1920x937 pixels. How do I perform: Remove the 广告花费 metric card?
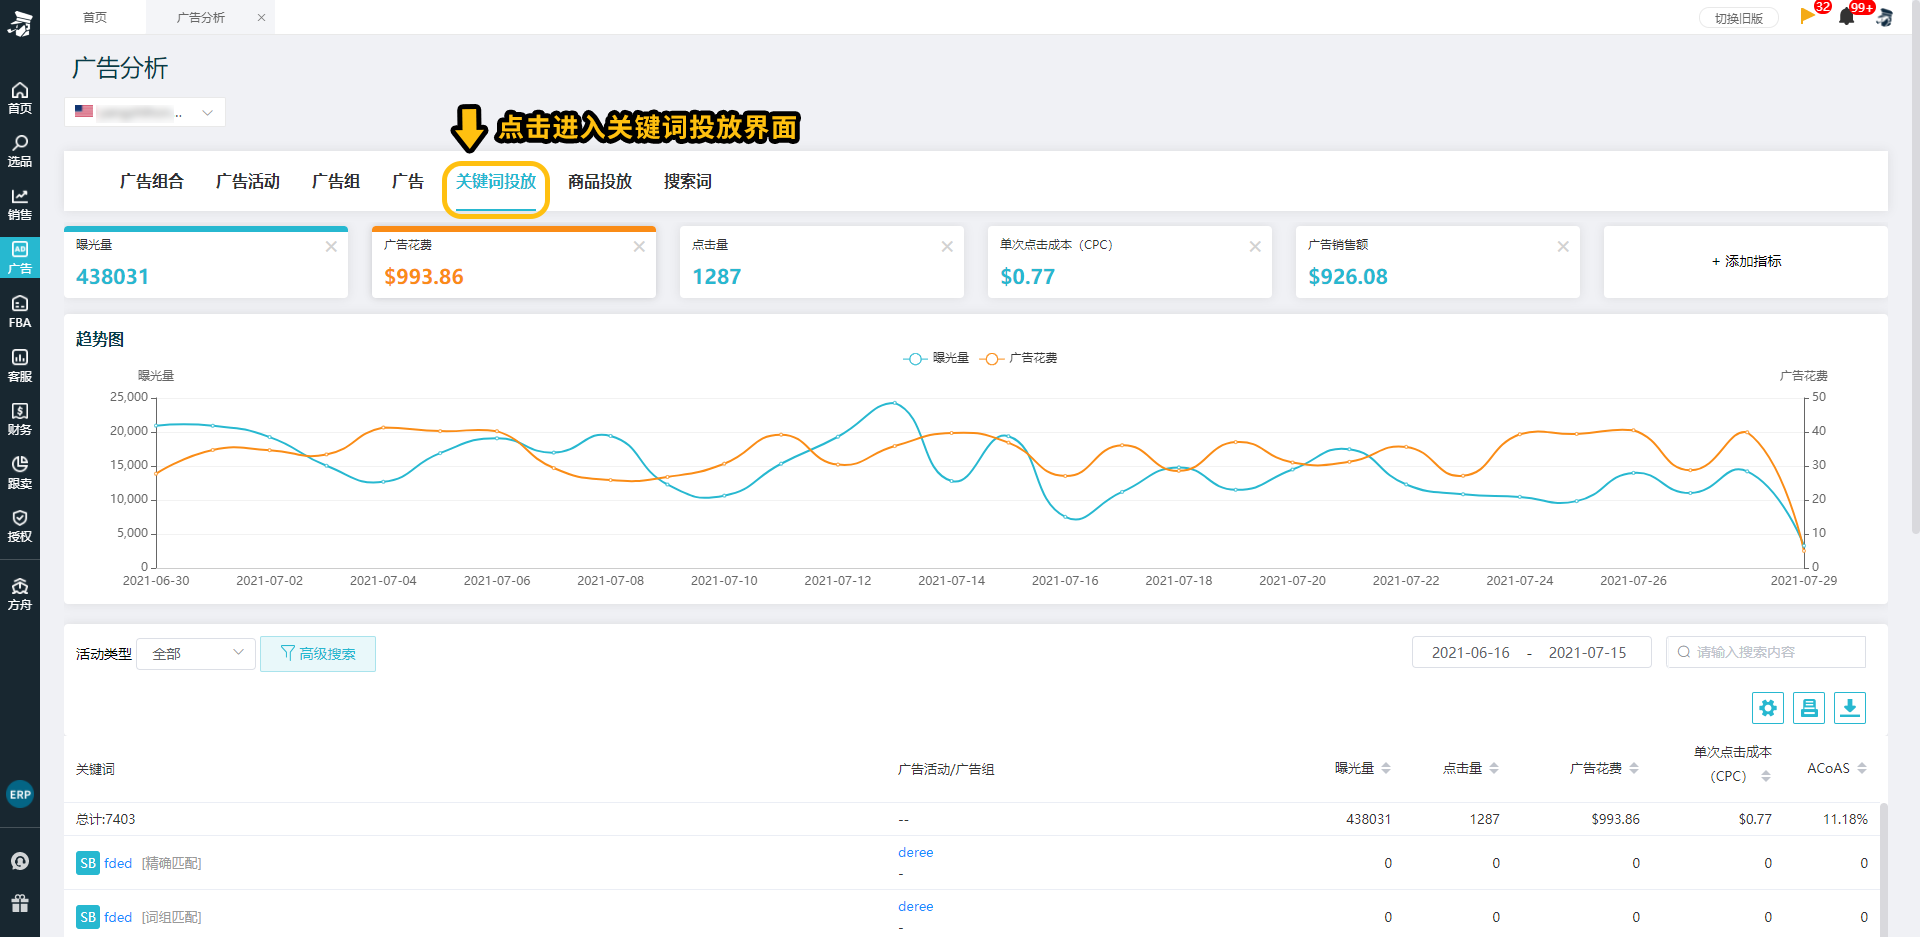click(x=639, y=247)
